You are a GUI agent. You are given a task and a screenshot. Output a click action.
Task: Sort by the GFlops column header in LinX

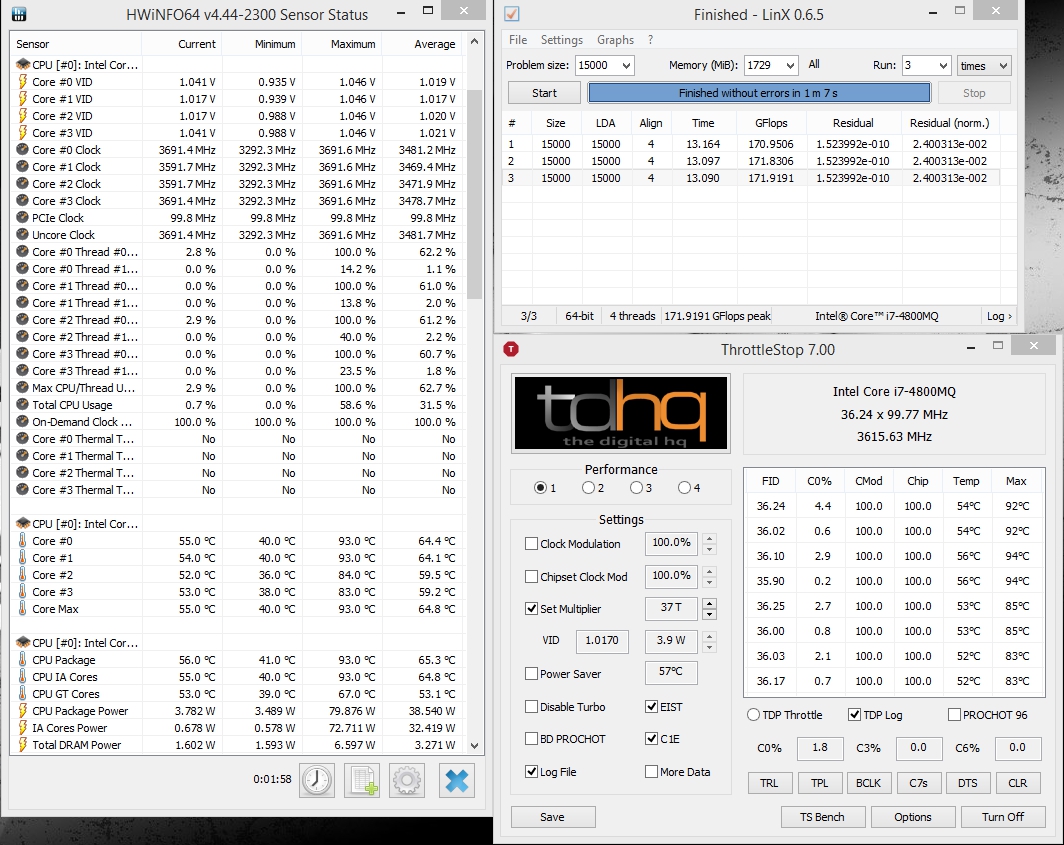pyautogui.click(x=771, y=123)
